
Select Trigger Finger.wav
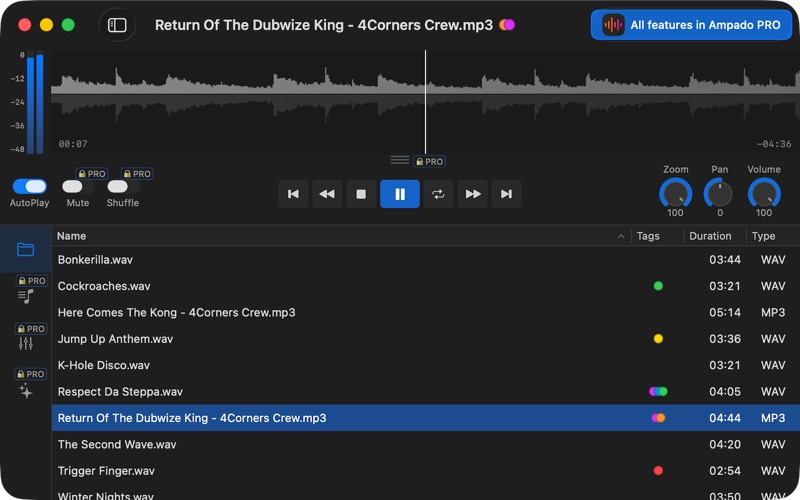(426, 471)
